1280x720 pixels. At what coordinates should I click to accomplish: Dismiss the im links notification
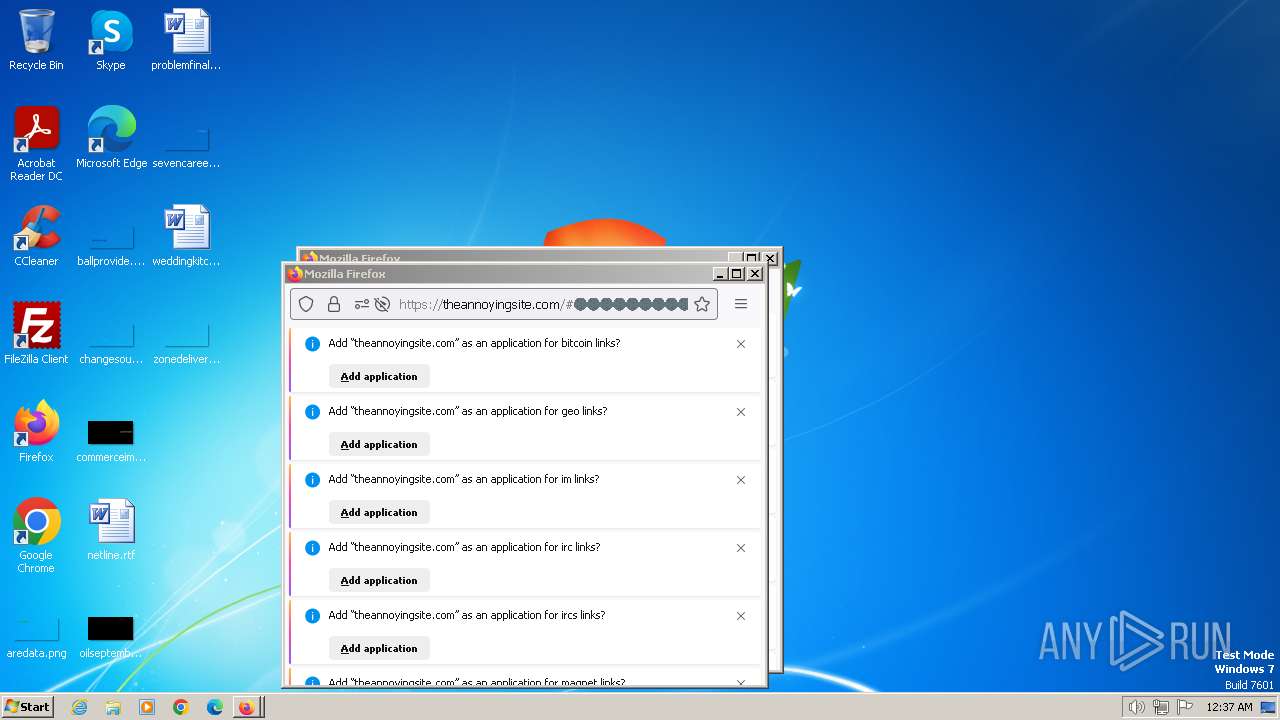[x=741, y=480]
